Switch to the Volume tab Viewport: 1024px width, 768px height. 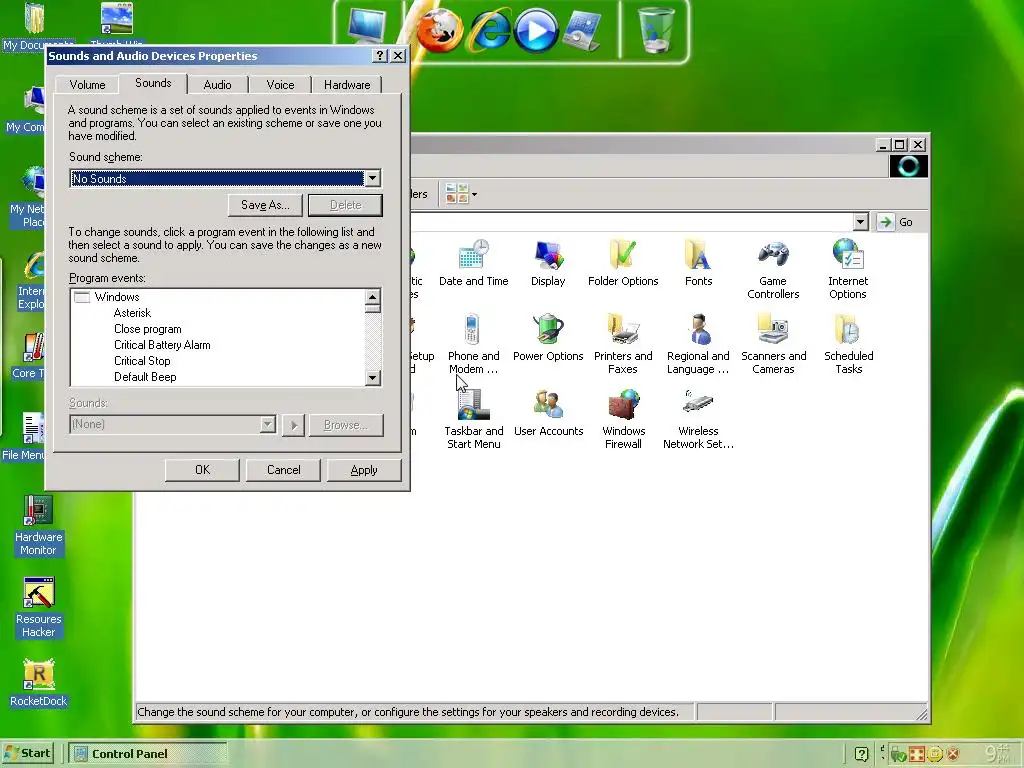coord(87,85)
